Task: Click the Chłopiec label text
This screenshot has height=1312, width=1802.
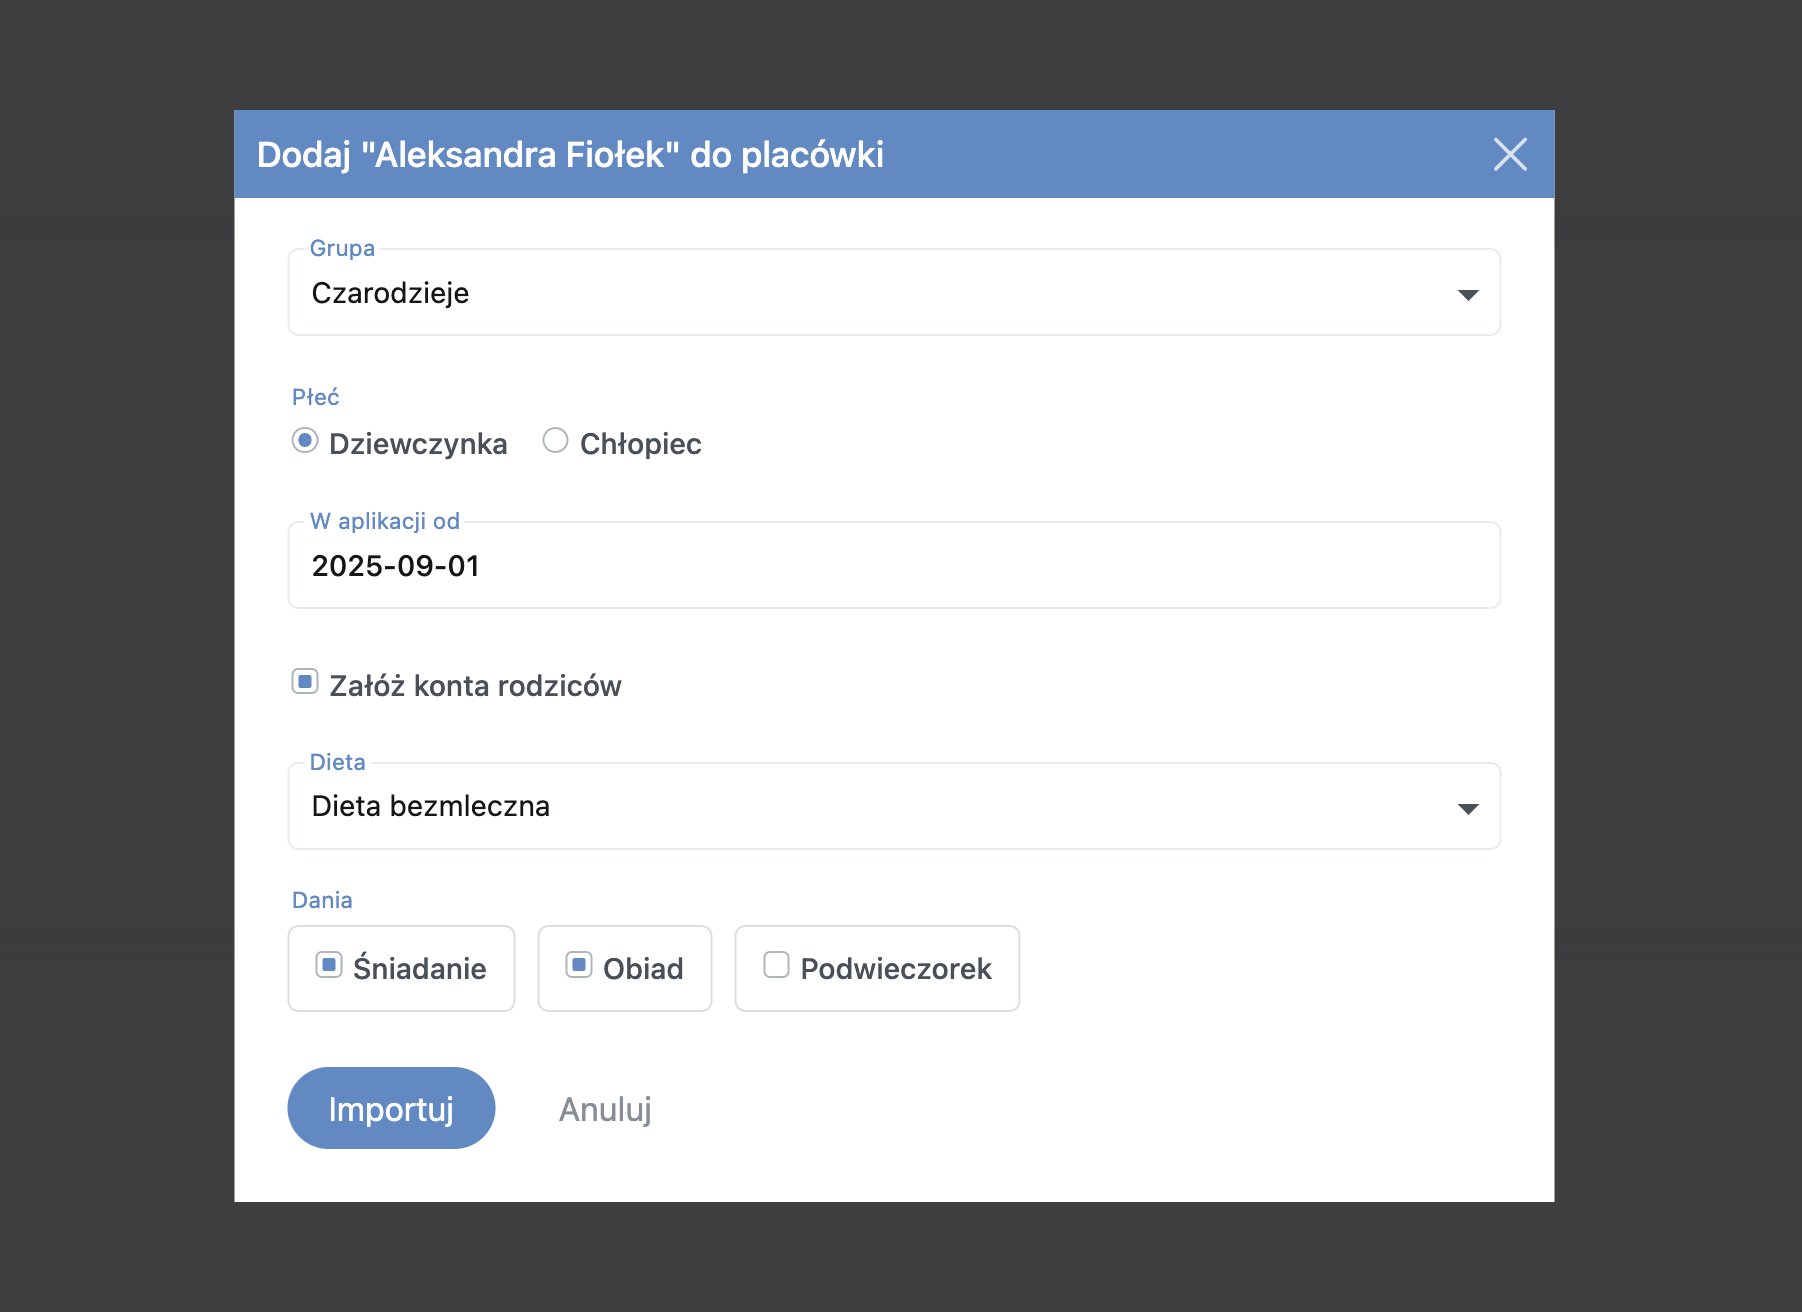Action: [x=641, y=444]
